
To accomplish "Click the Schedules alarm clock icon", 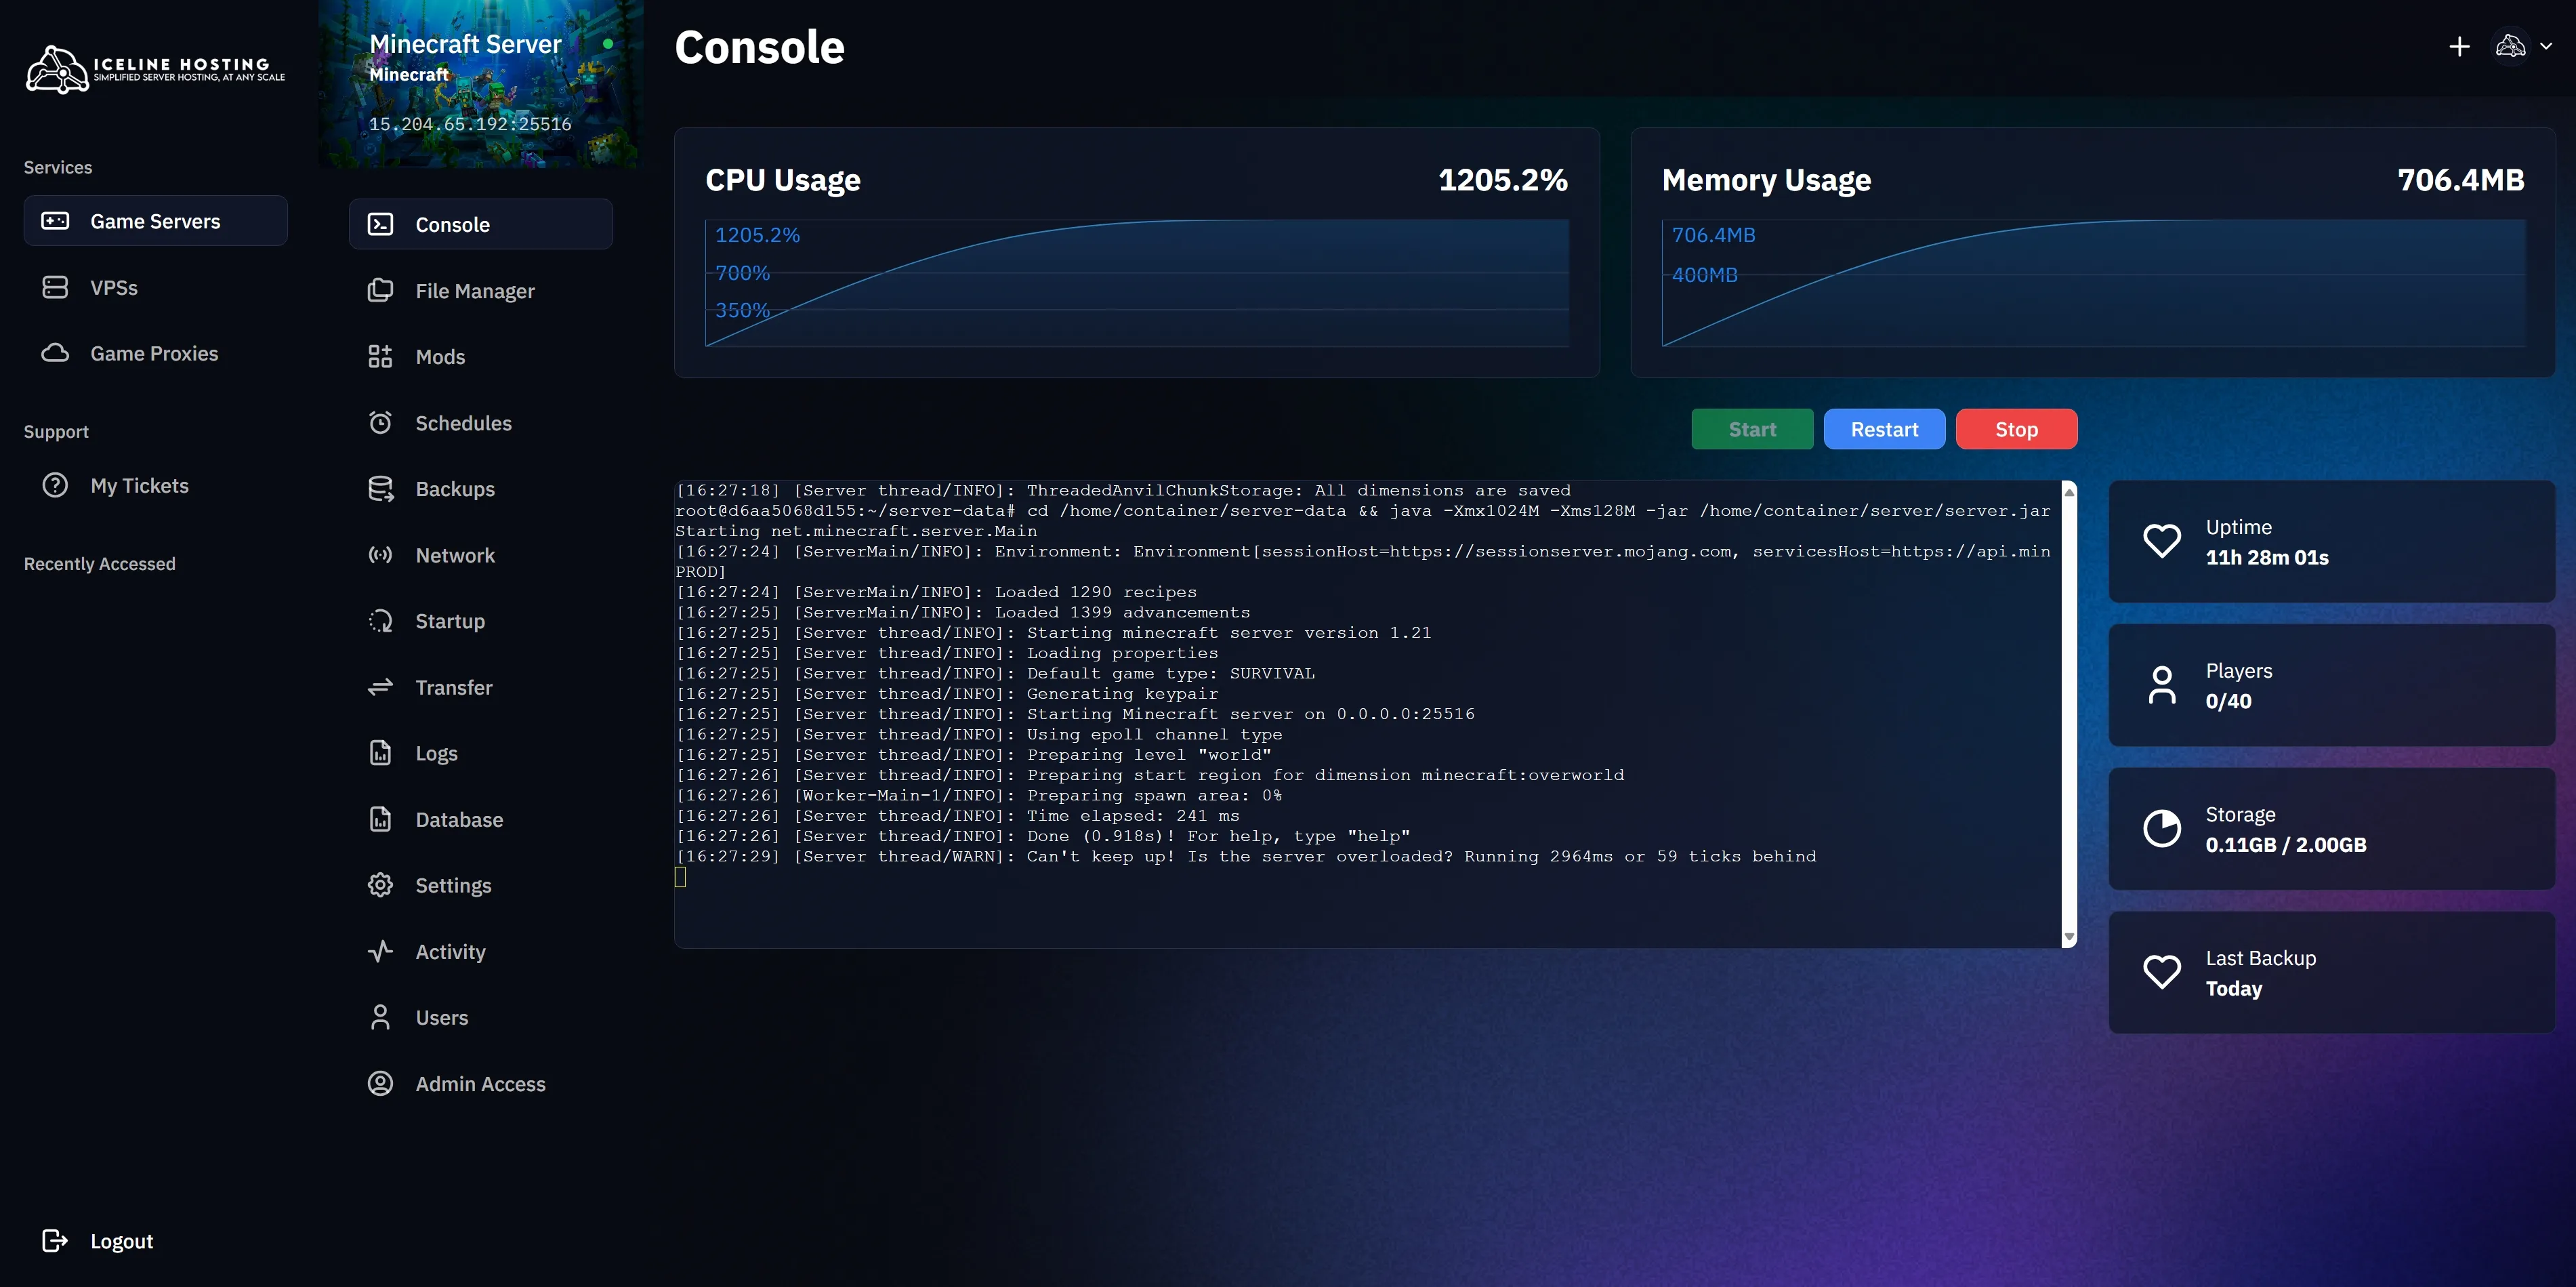I will click(380, 422).
